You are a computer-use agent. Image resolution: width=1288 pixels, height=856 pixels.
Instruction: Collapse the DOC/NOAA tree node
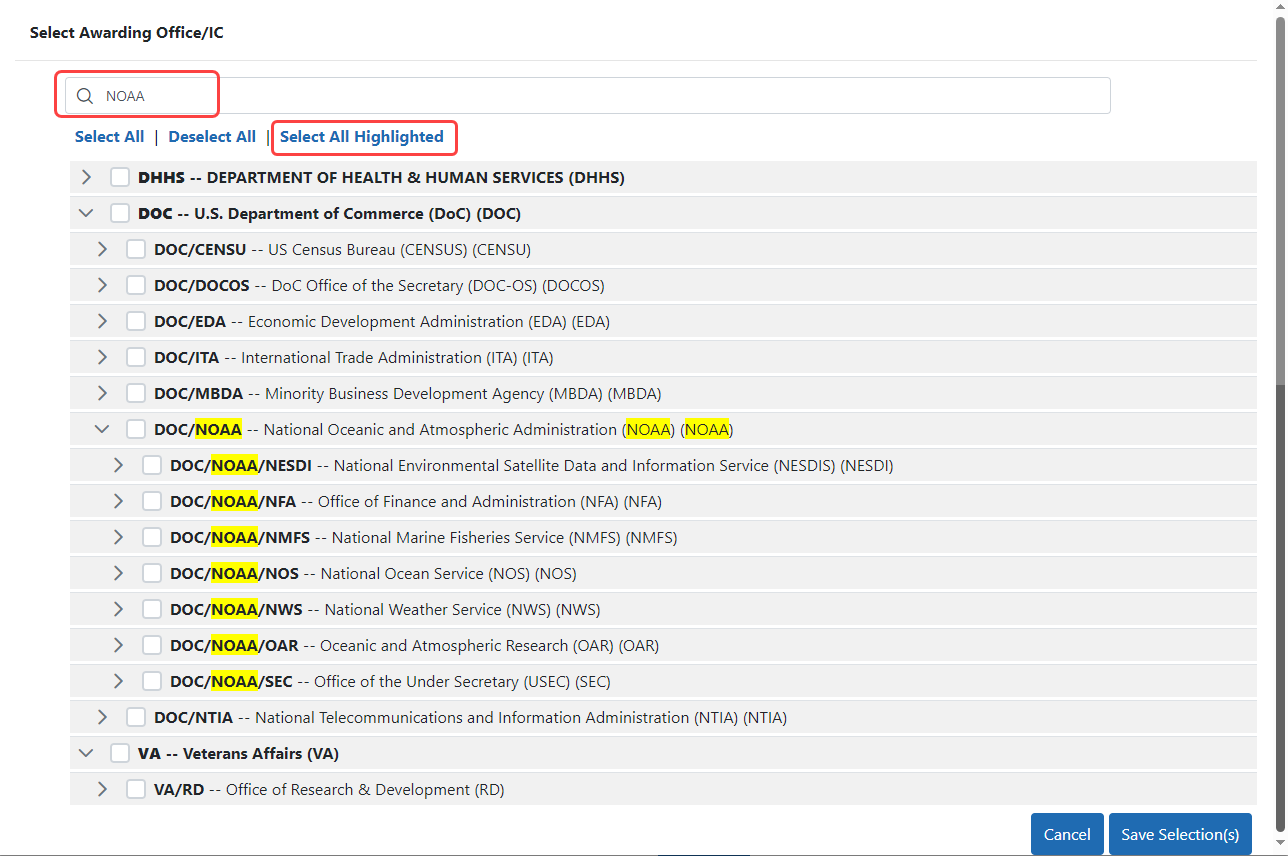(102, 429)
